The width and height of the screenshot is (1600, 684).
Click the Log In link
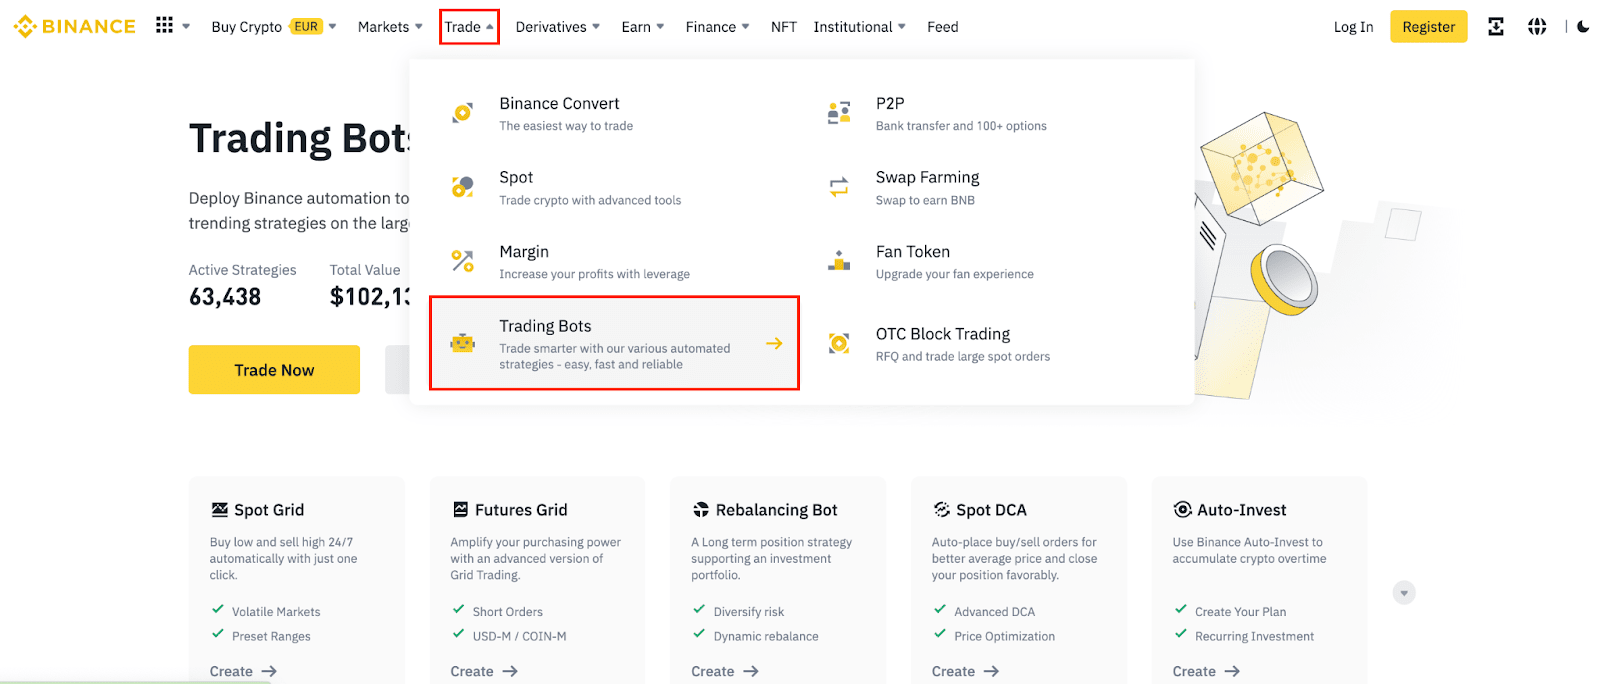[x=1353, y=27]
